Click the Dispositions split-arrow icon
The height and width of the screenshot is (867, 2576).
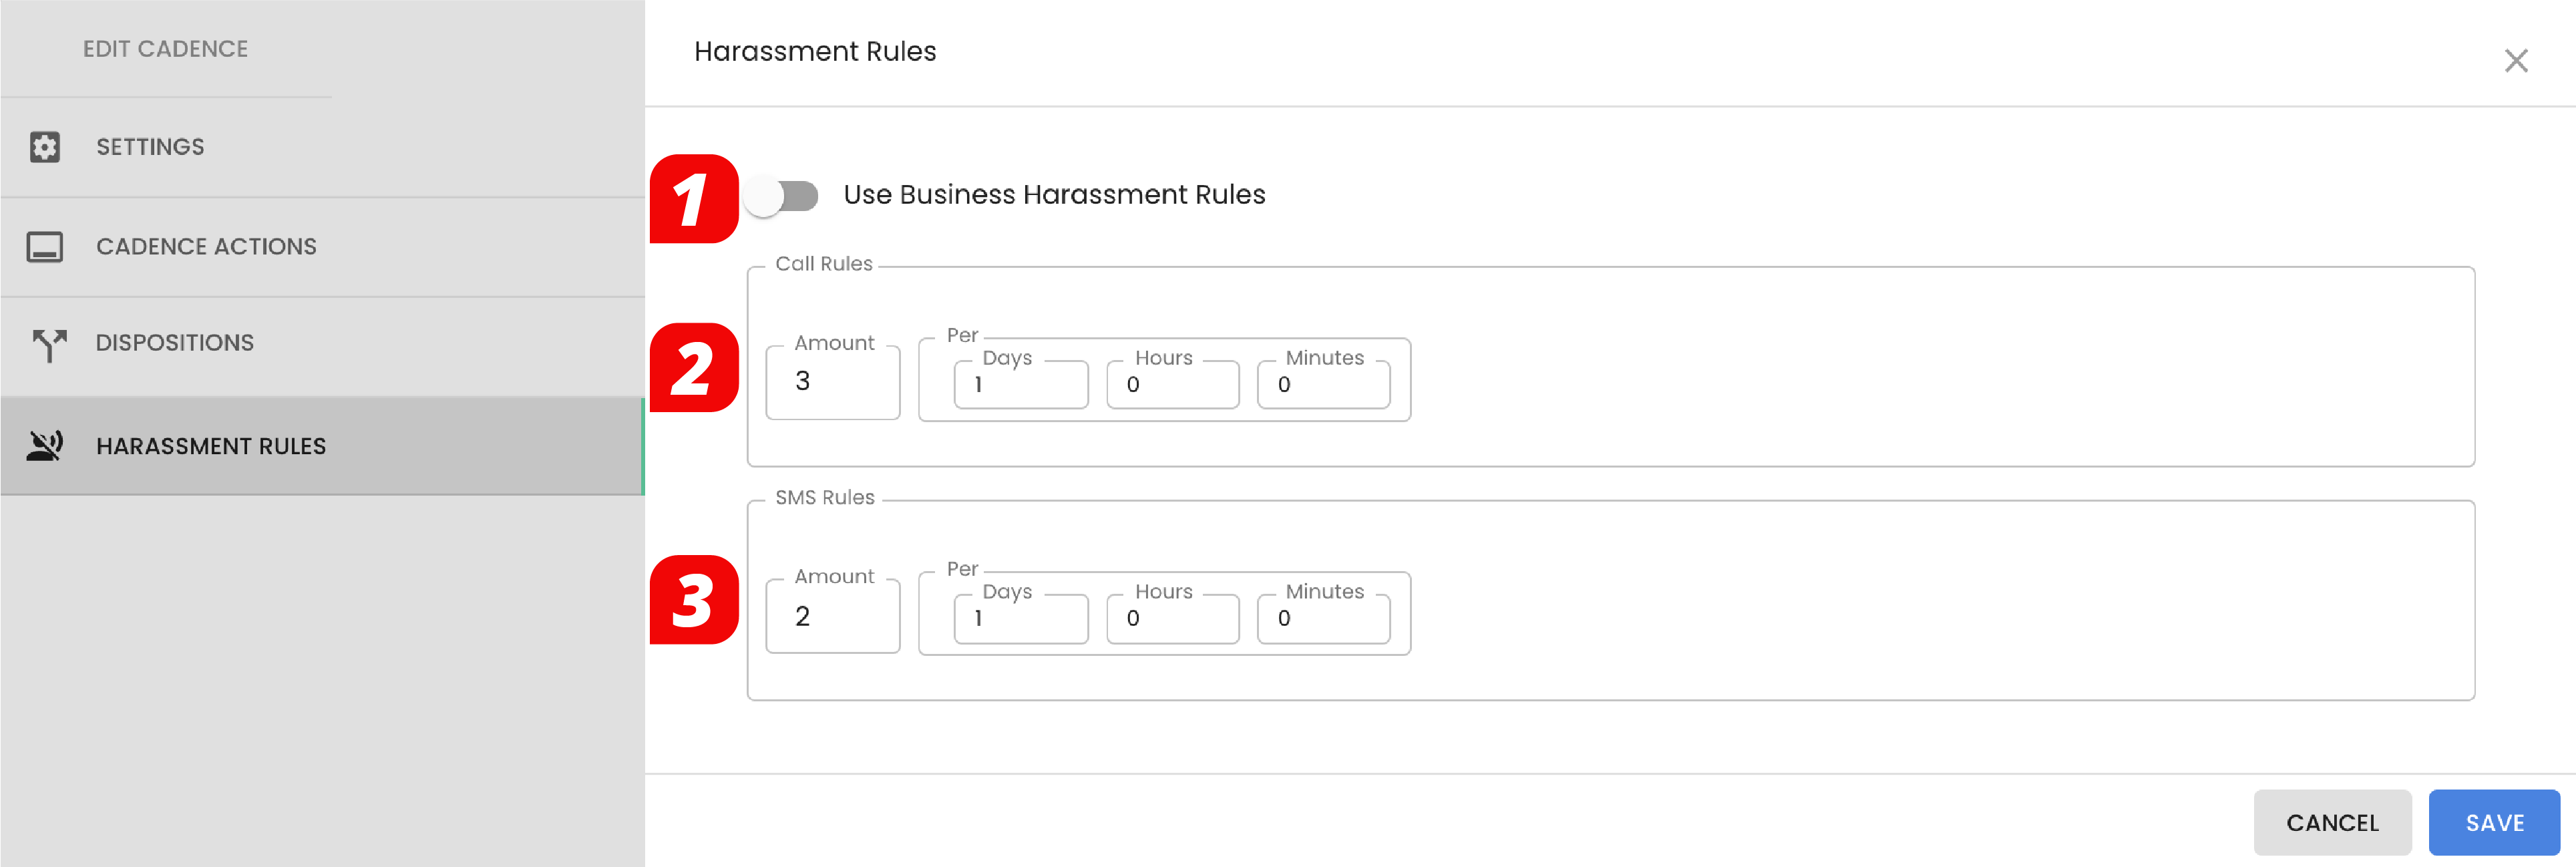pyautogui.click(x=47, y=344)
